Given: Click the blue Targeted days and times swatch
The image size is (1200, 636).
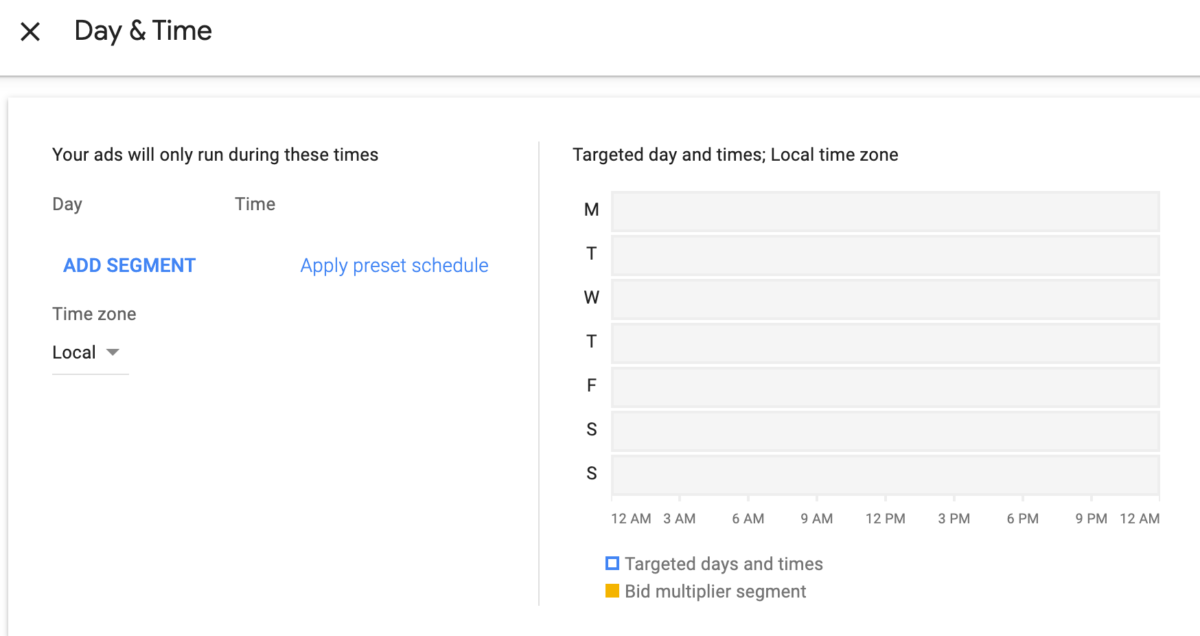Looking at the screenshot, I should click(612, 563).
